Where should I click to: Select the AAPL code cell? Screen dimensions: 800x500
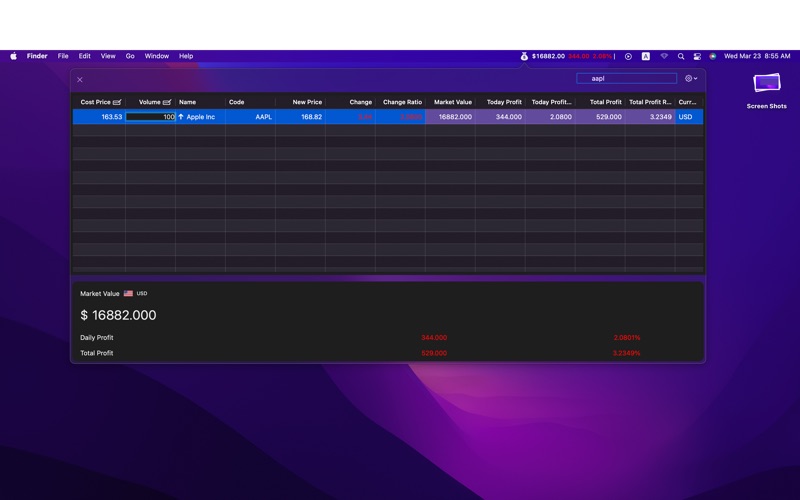tap(251, 117)
